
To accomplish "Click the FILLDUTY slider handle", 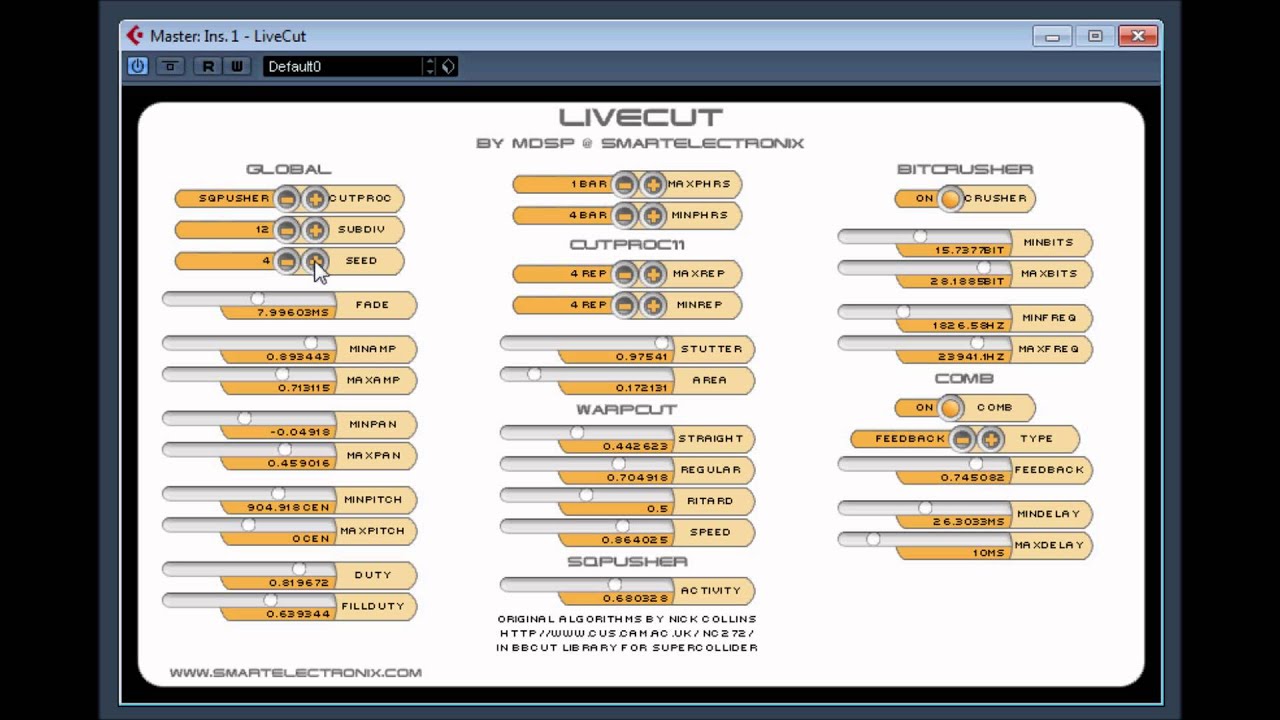I will pos(270,599).
